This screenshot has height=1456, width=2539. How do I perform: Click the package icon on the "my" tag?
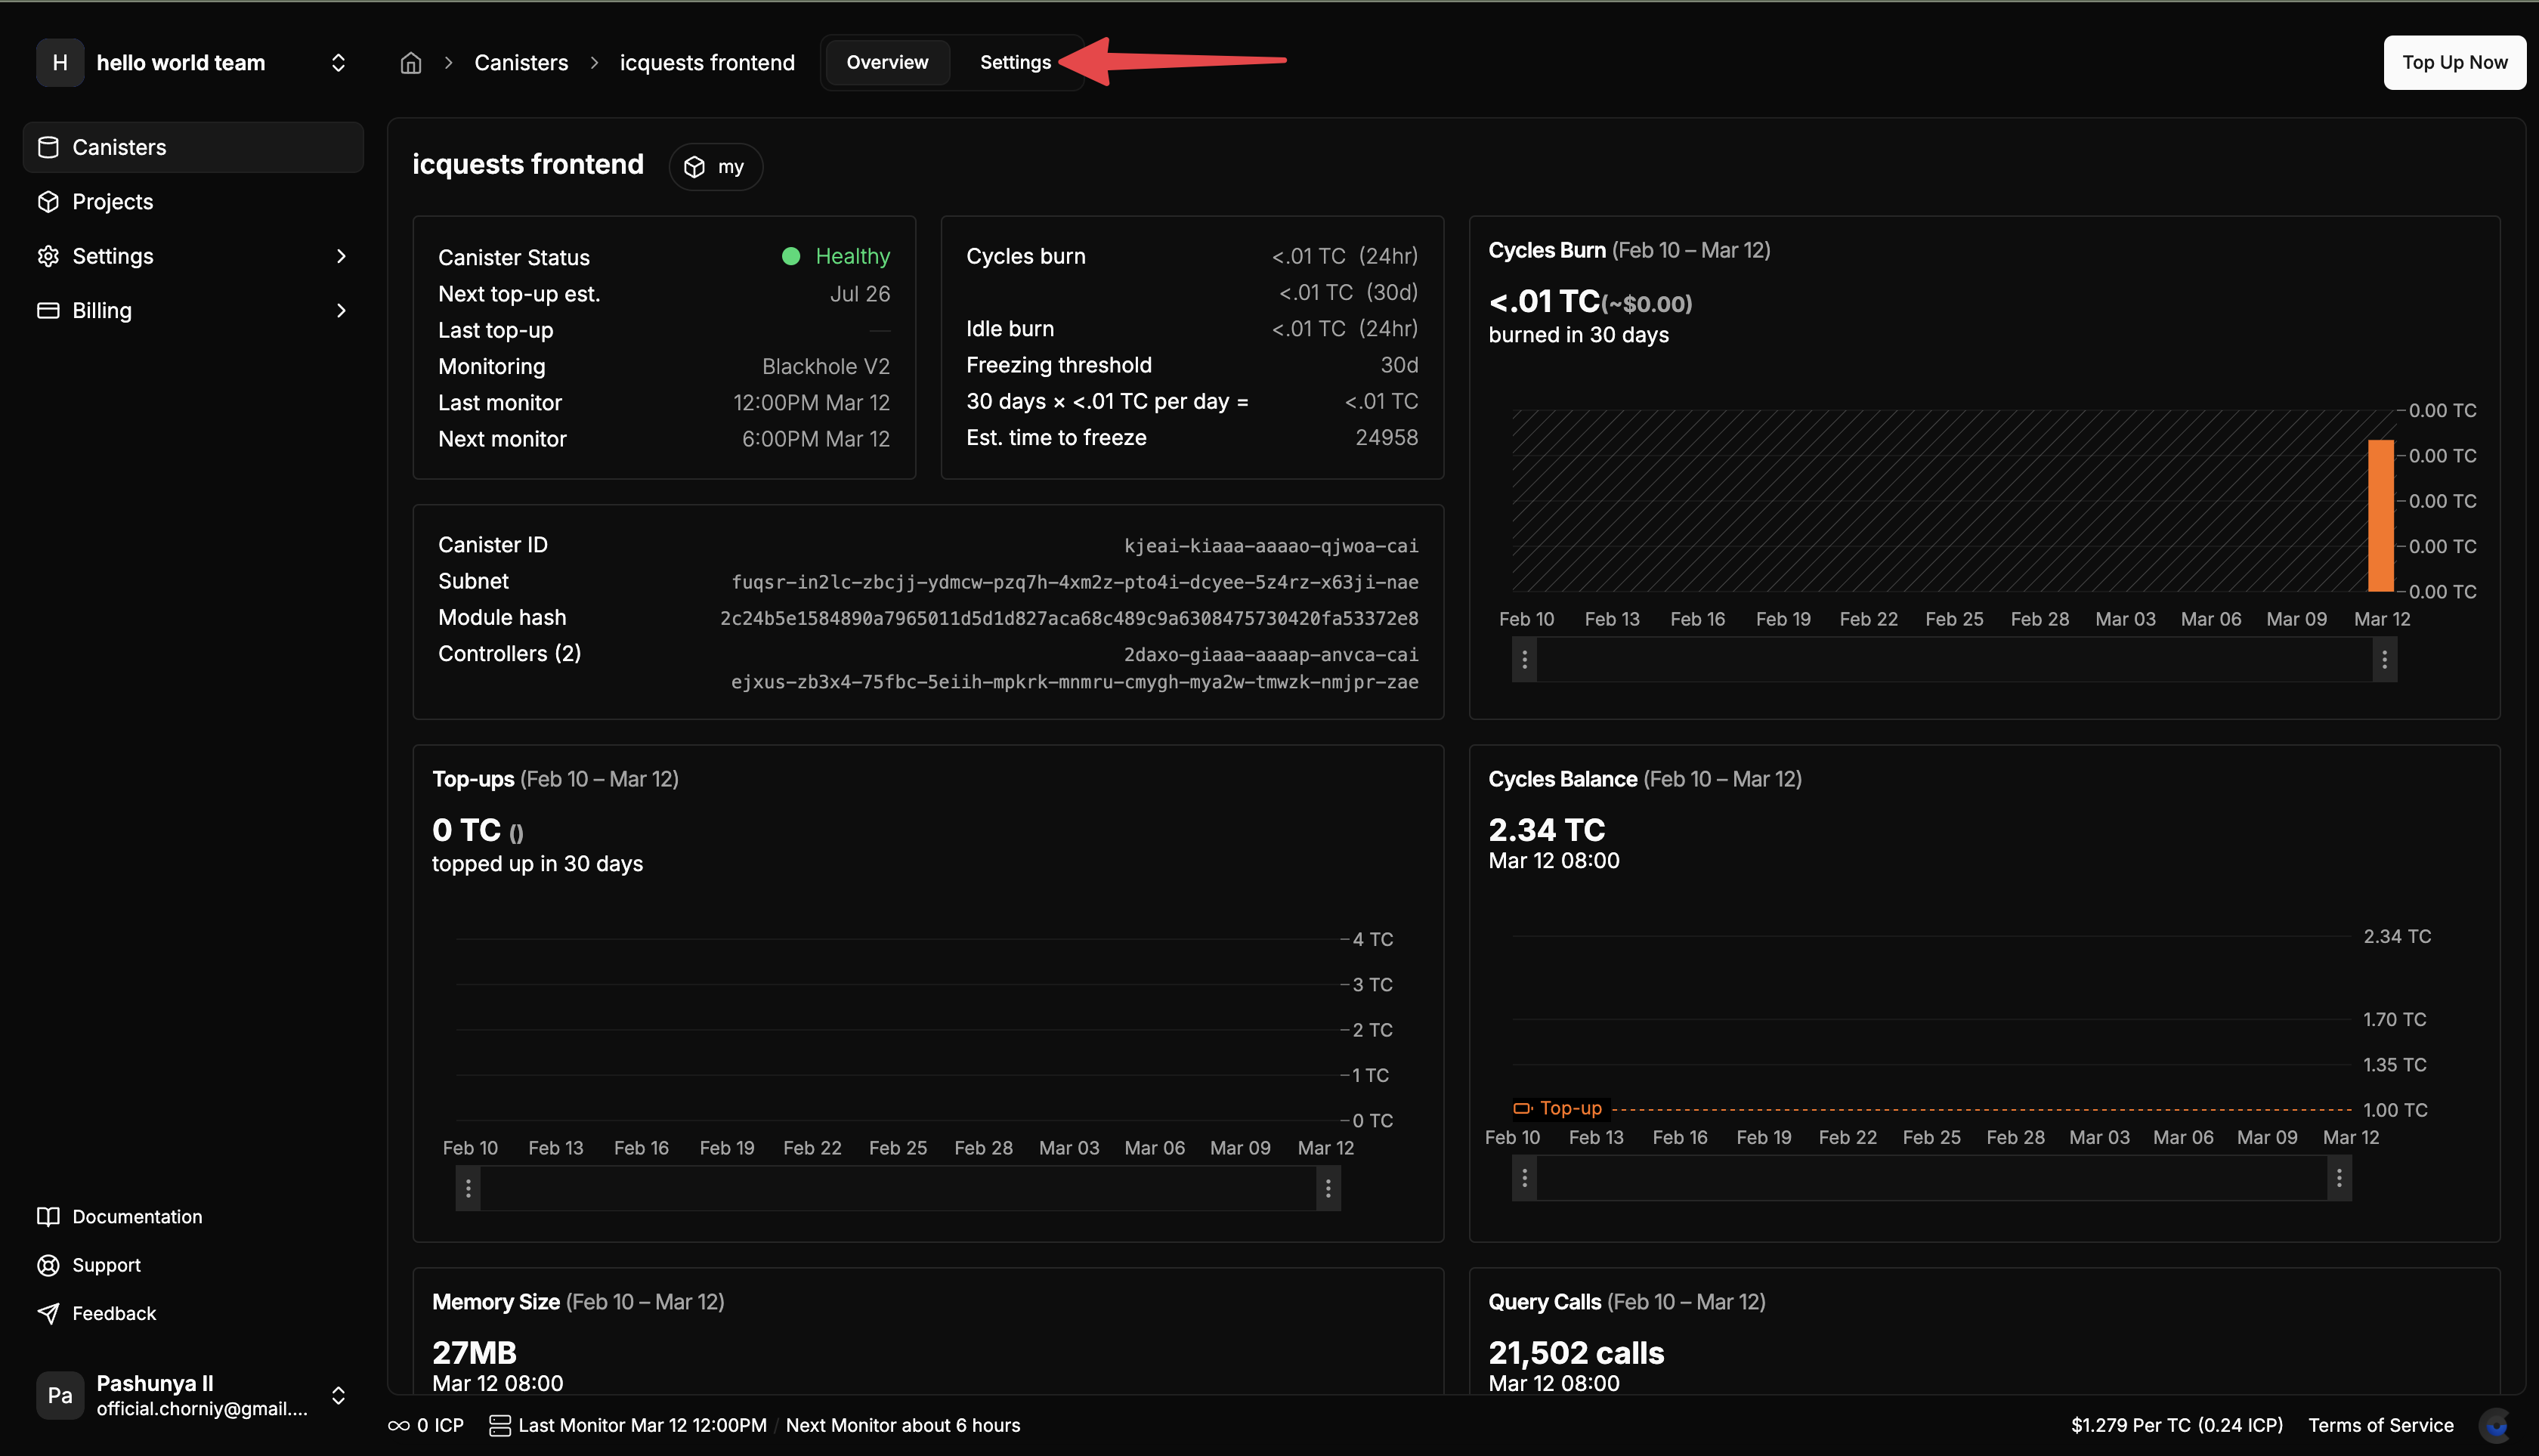pyautogui.click(x=695, y=167)
